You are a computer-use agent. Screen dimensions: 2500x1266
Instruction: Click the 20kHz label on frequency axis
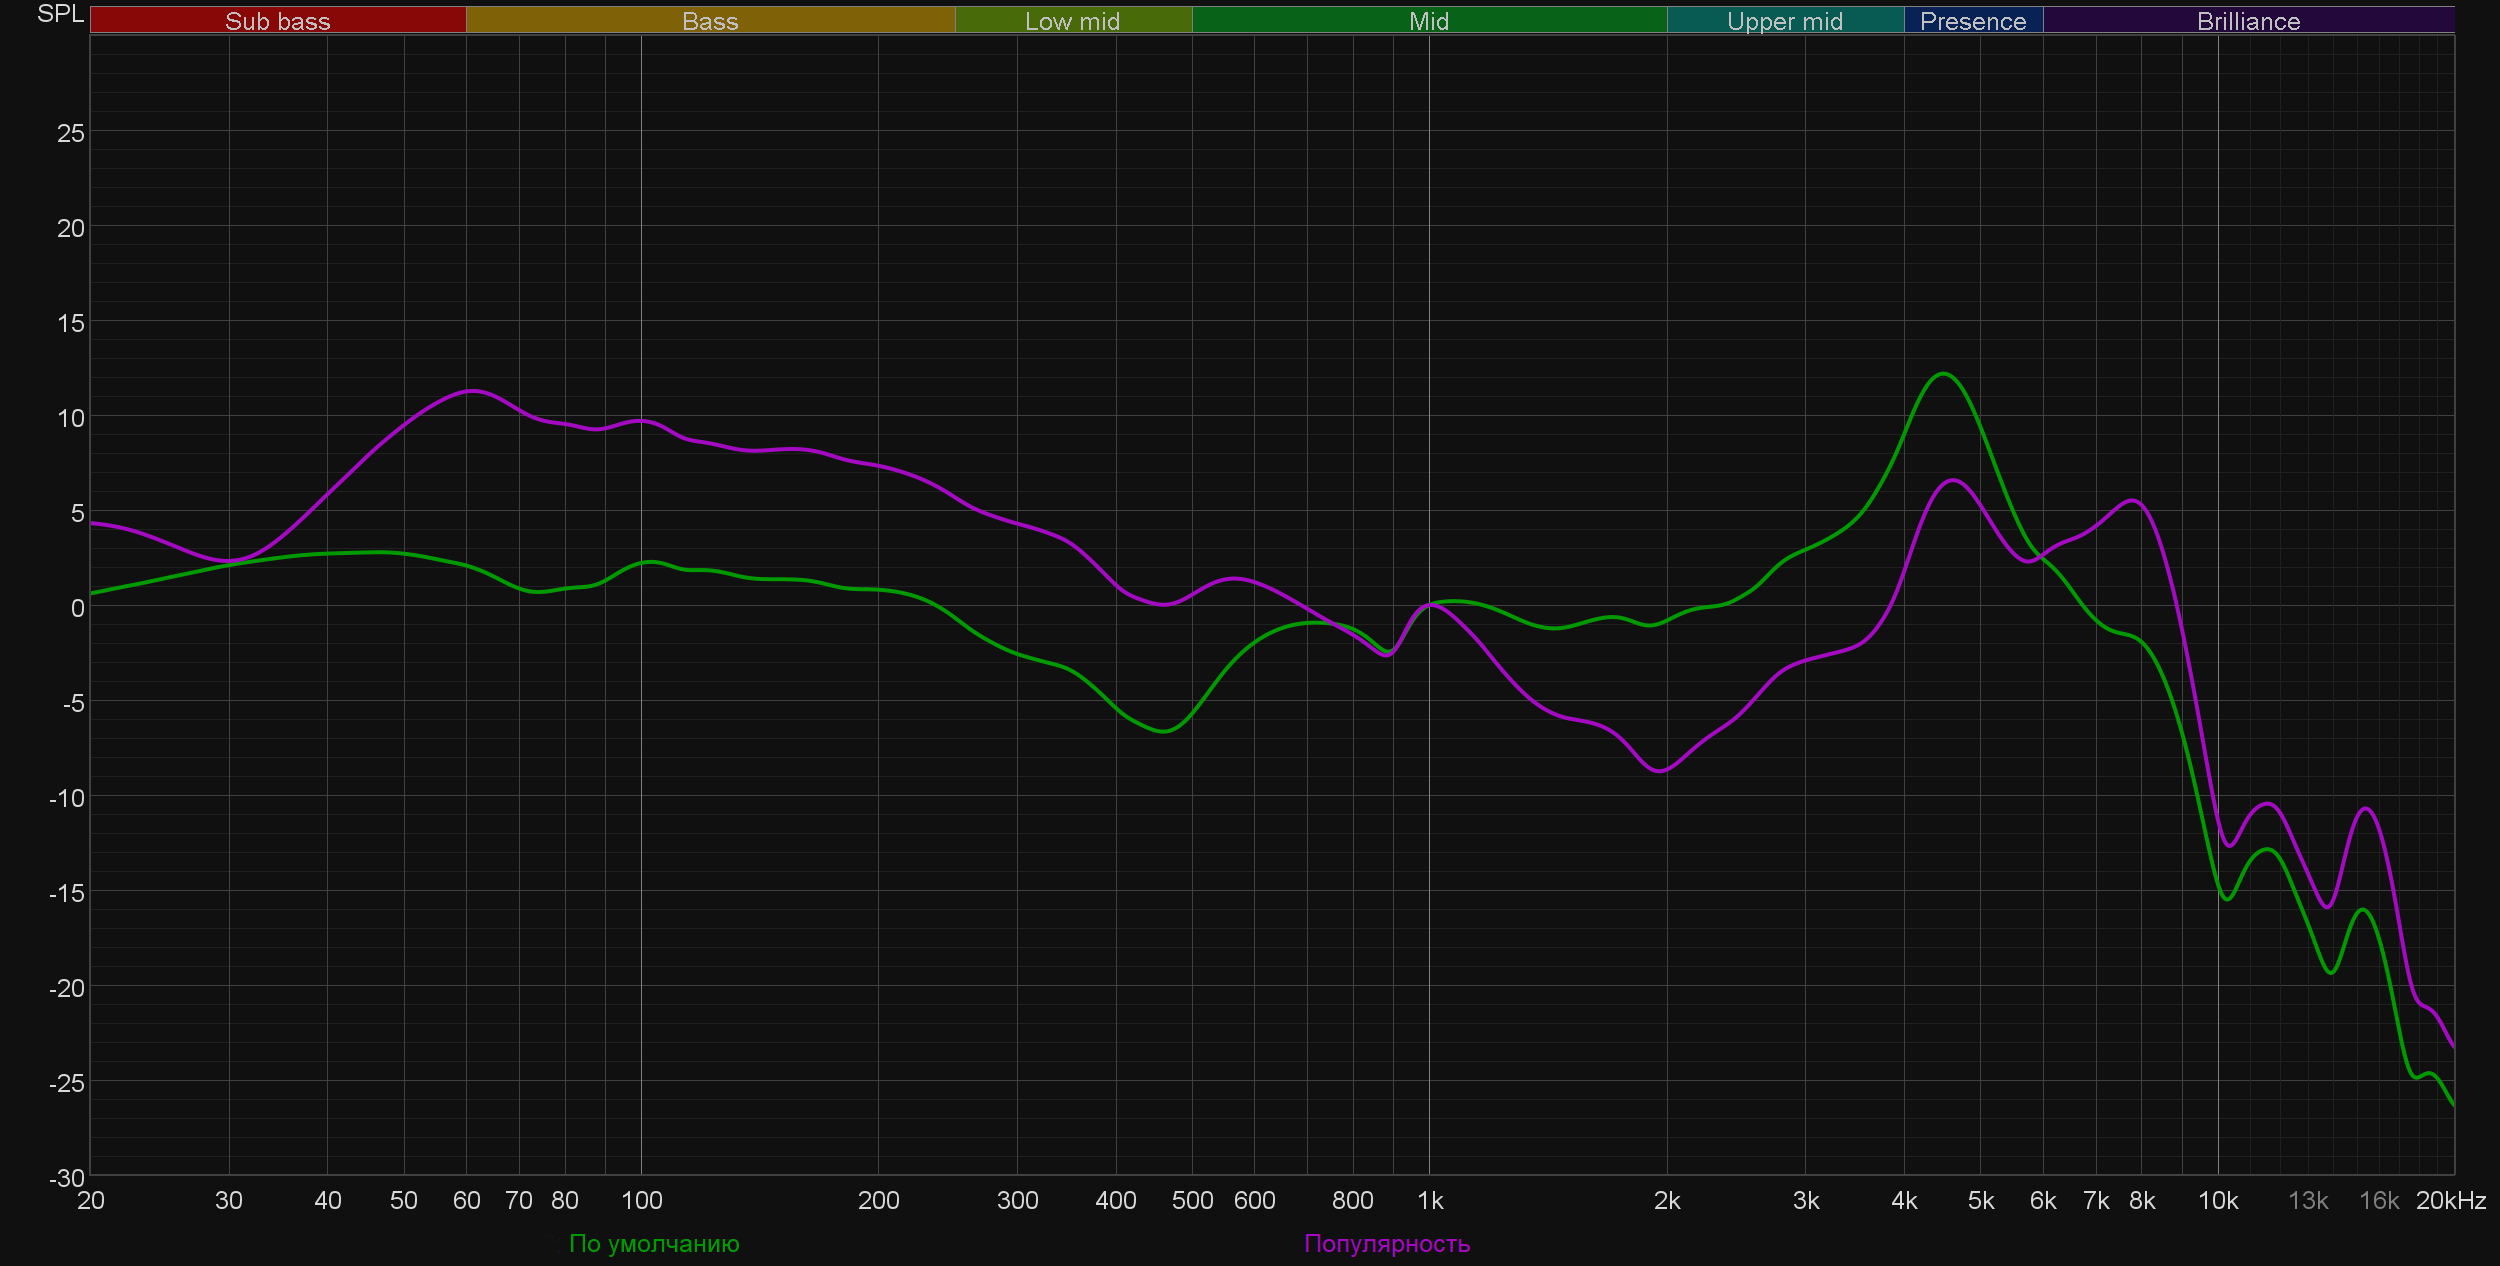click(2450, 1200)
